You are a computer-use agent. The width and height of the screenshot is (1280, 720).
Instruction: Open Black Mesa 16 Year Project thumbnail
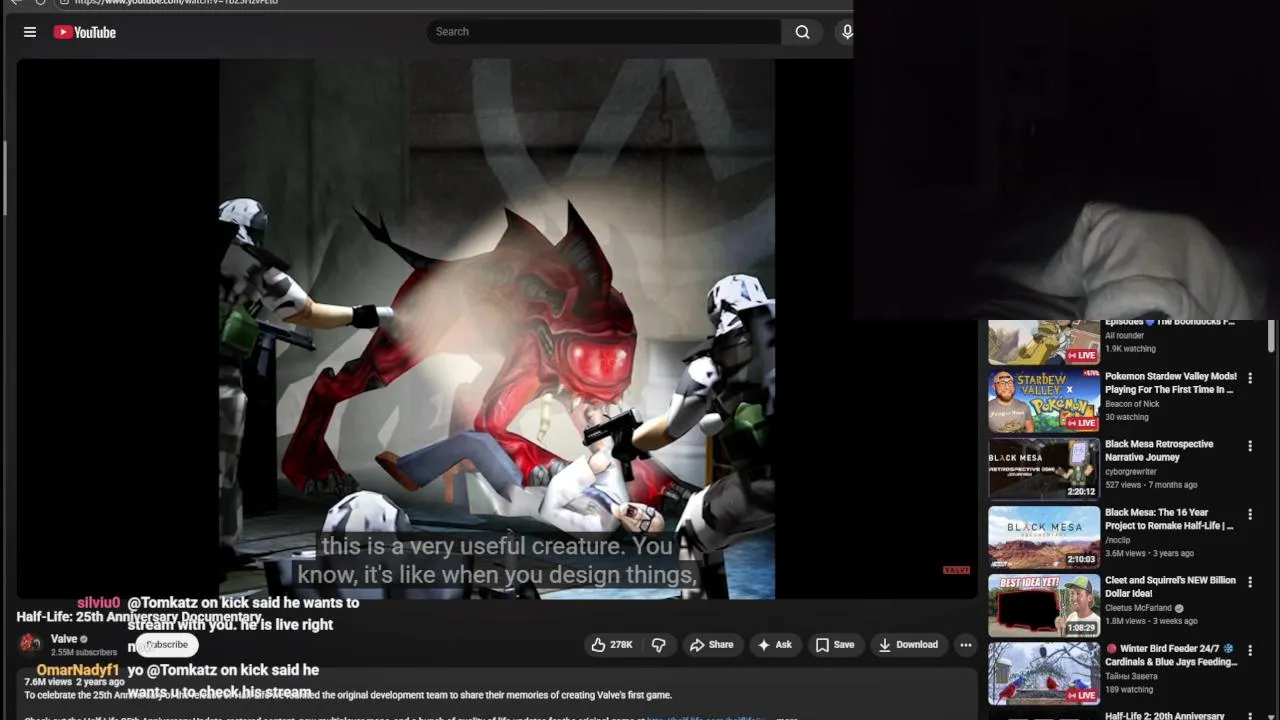coord(1044,537)
